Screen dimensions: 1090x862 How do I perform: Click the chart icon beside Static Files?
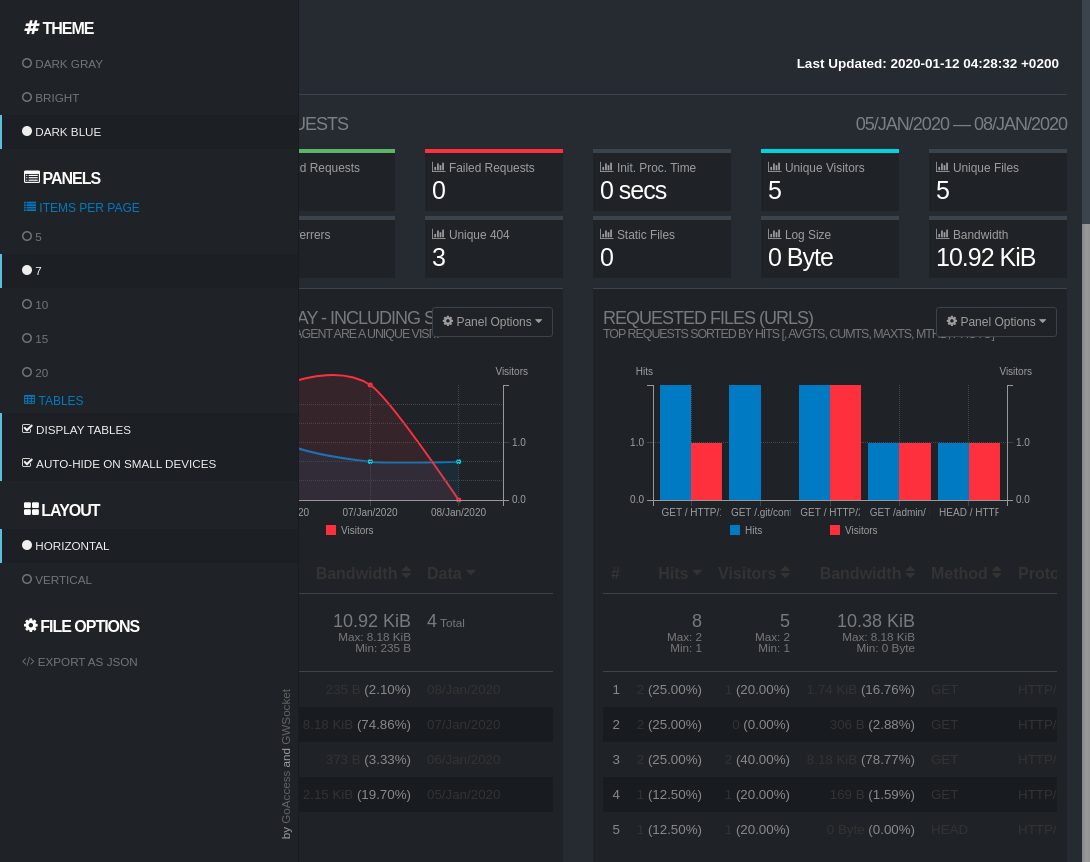(x=606, y=235)
